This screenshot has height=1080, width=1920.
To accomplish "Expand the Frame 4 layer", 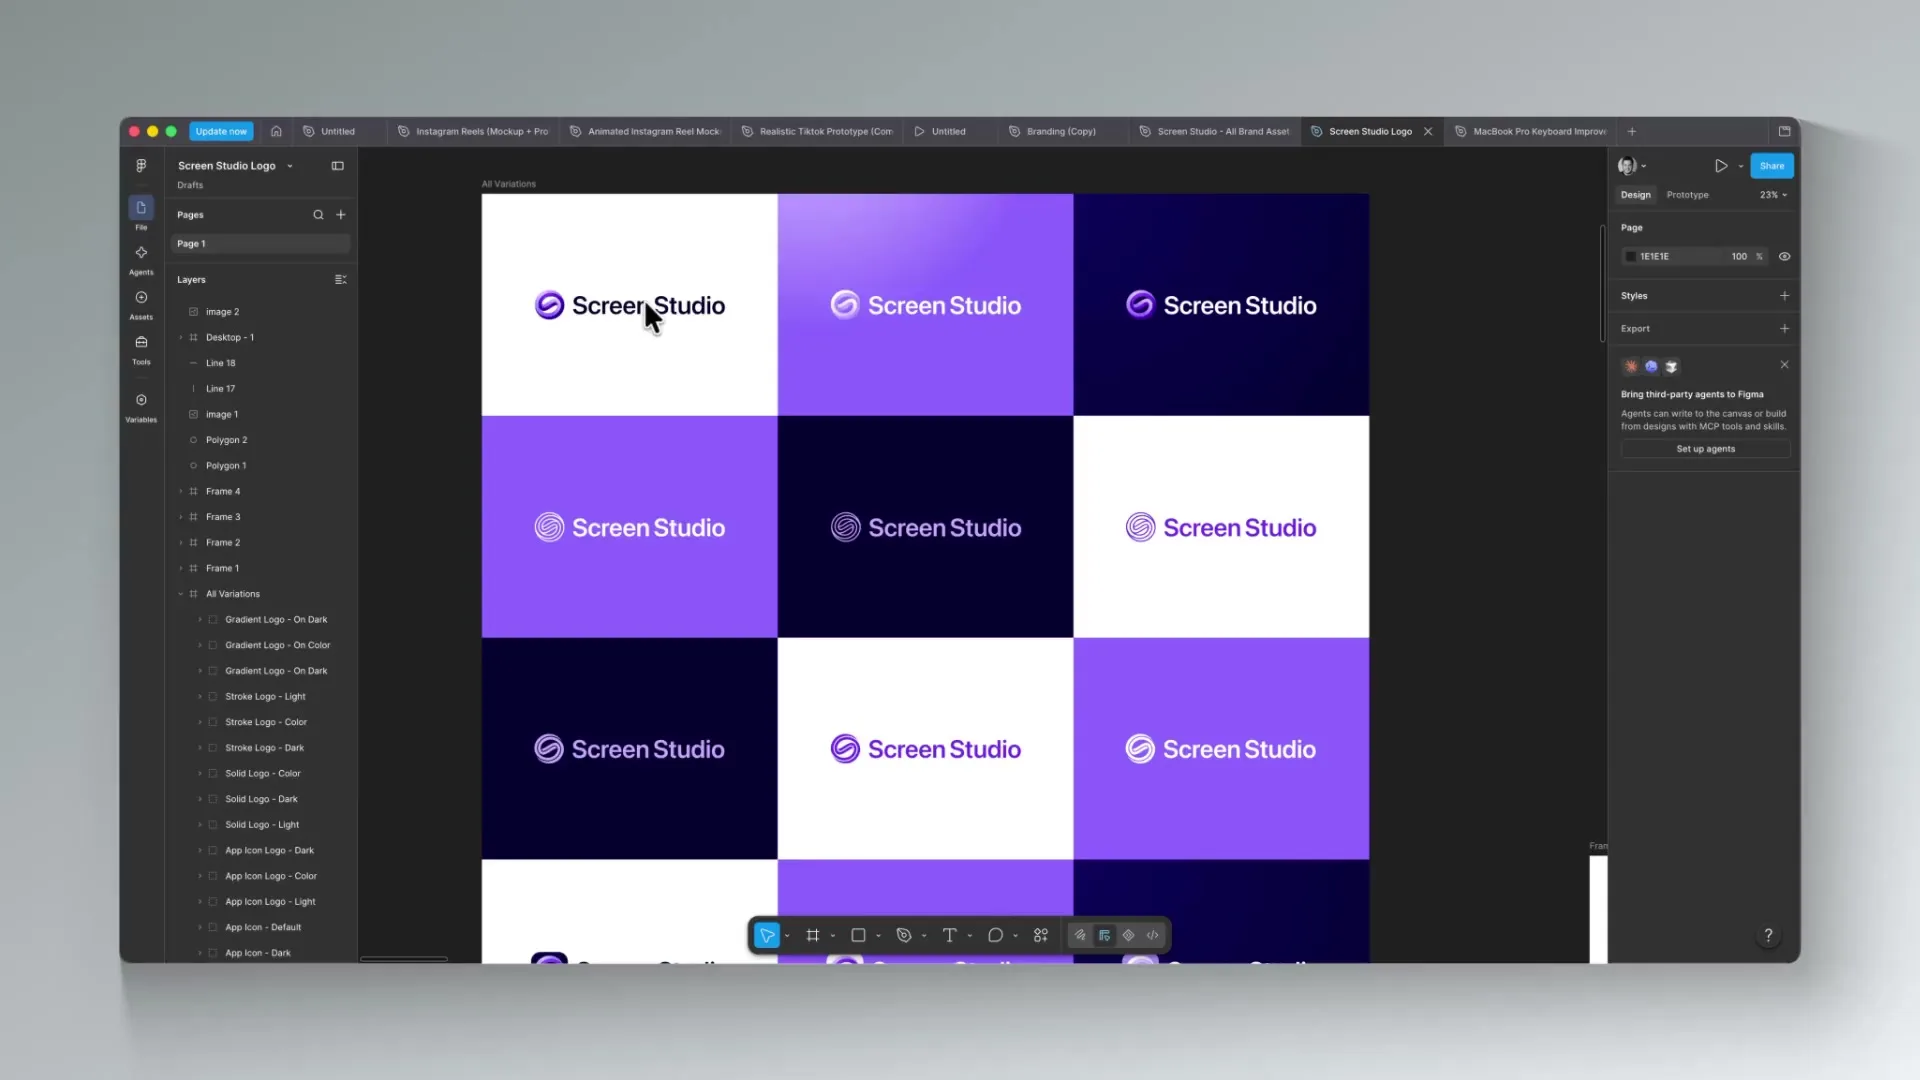I will coord(181,492).
